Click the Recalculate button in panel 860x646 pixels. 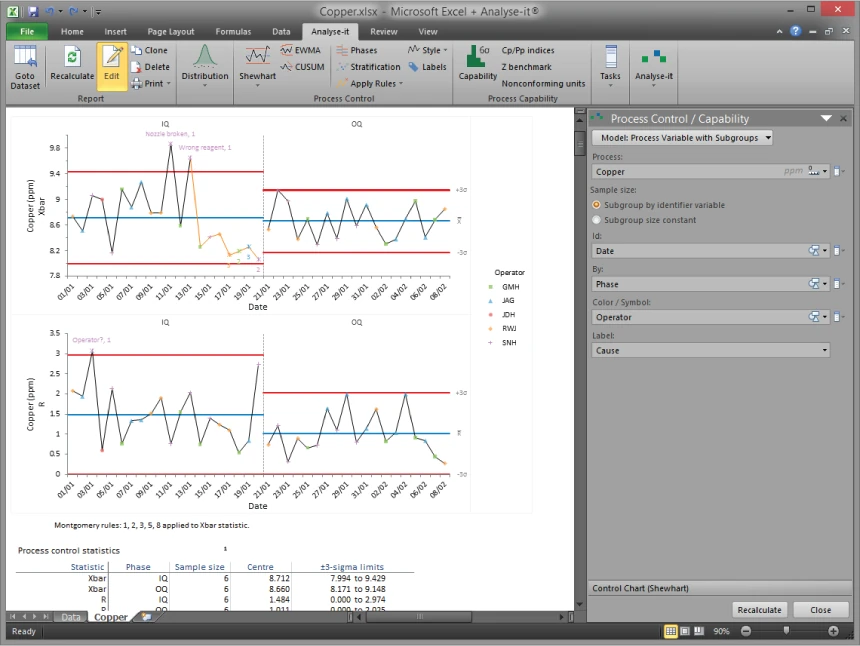pyautogui.click(x=760, y=609)
